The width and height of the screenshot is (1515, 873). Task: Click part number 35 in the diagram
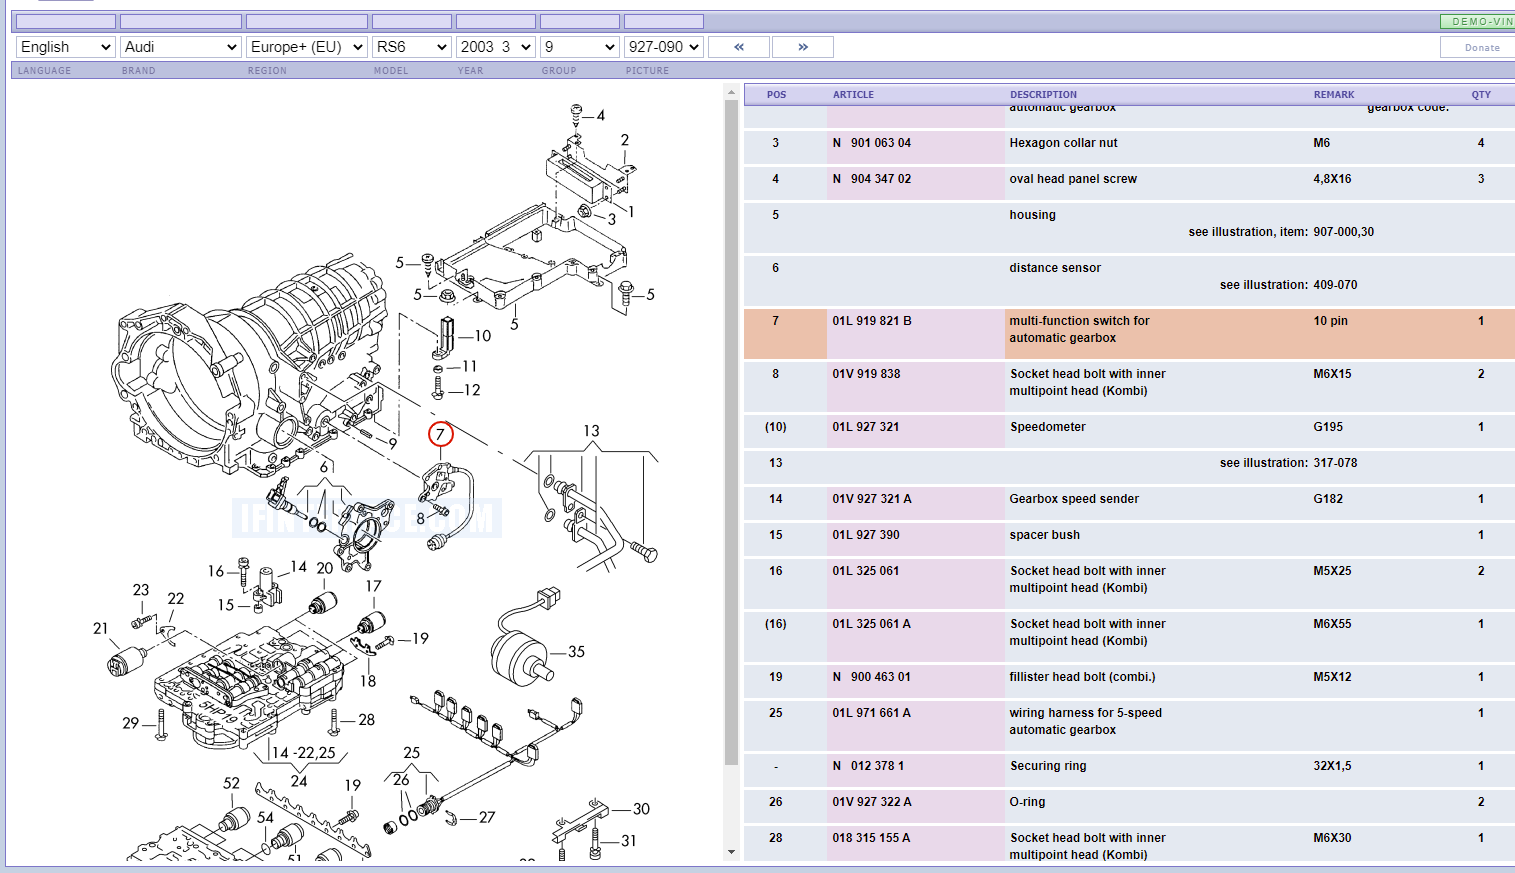(576, 652)
